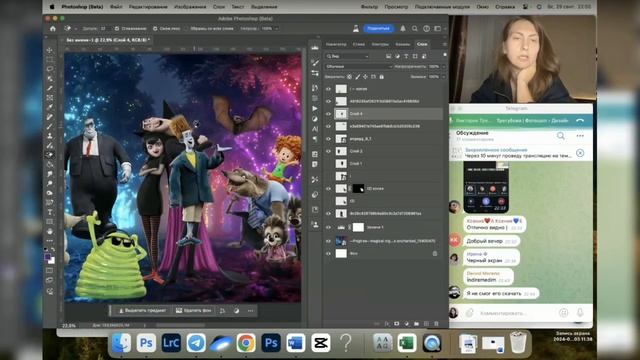This screenshot has width=640, height=360.
Task: Select the Clone Stamp tool
Action: click(50, 136)
